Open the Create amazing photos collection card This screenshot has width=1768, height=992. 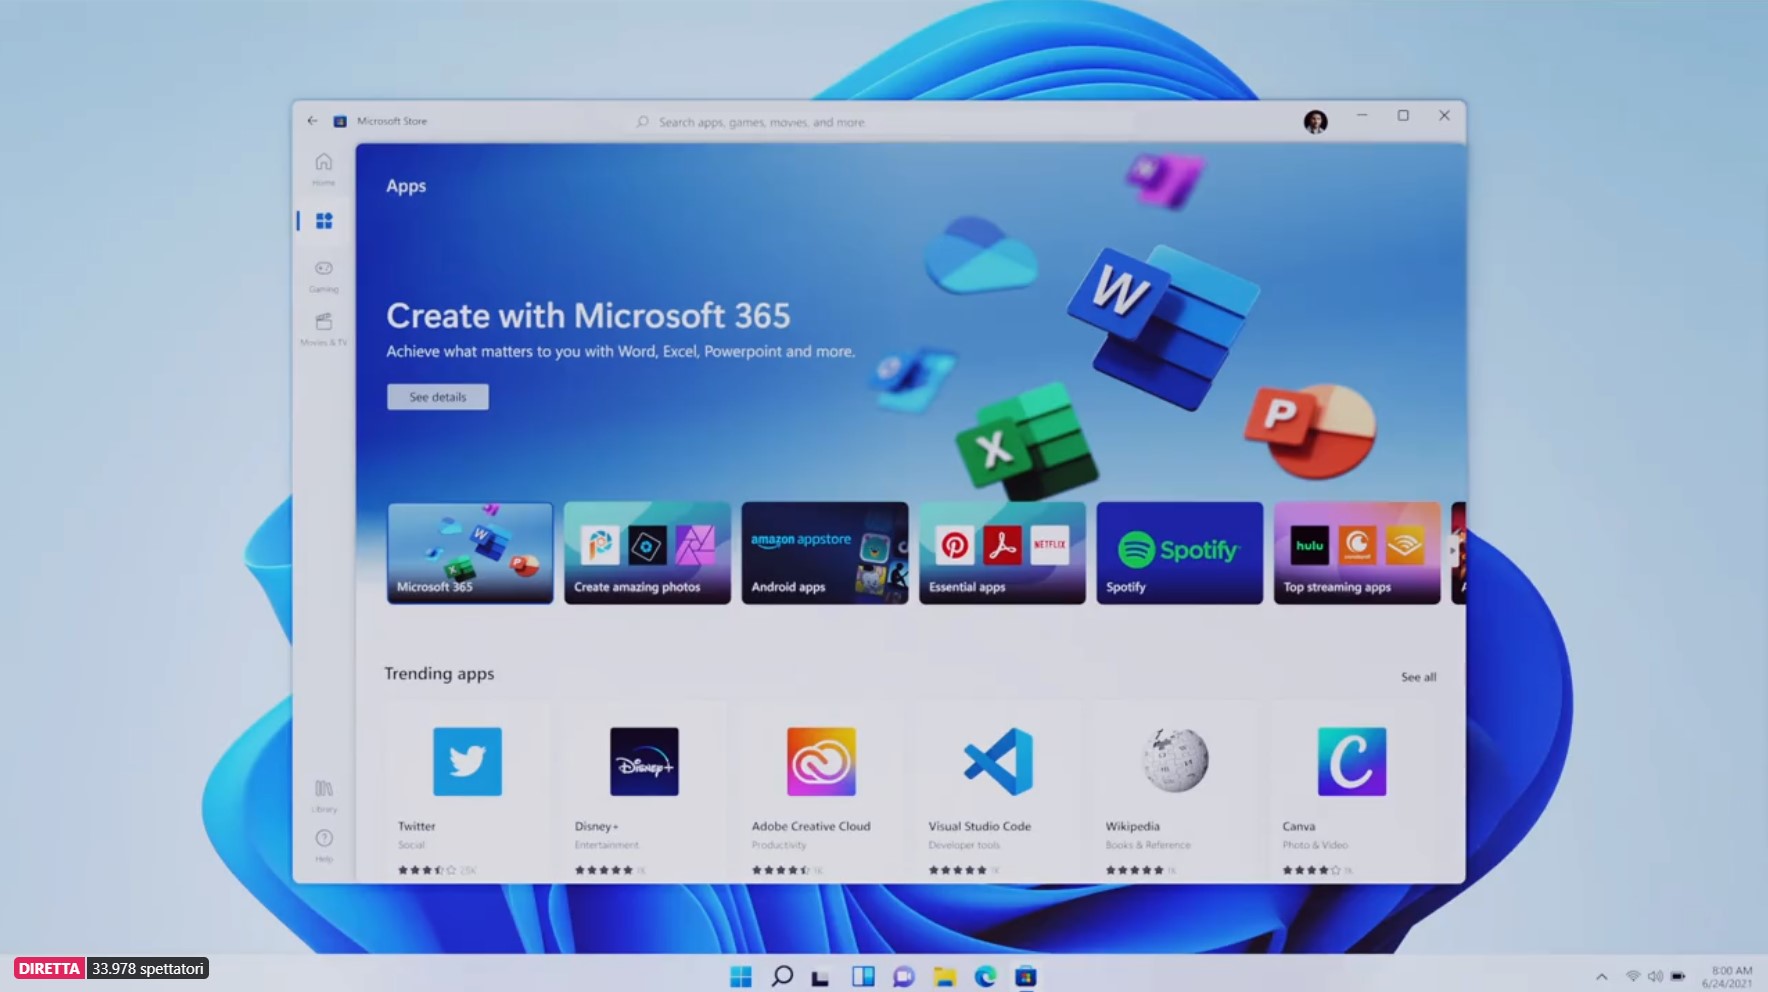coord(647,553)
